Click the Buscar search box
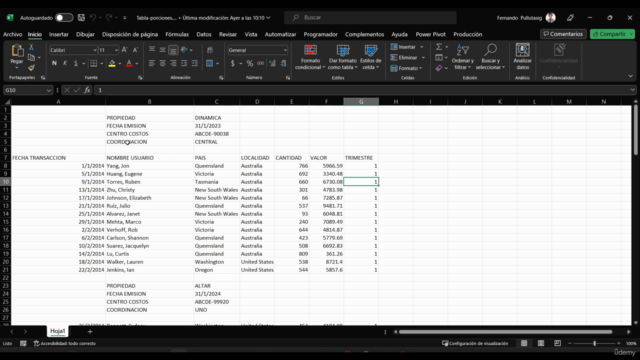Screen dimensions: 640x360 (x=370, y=18)
